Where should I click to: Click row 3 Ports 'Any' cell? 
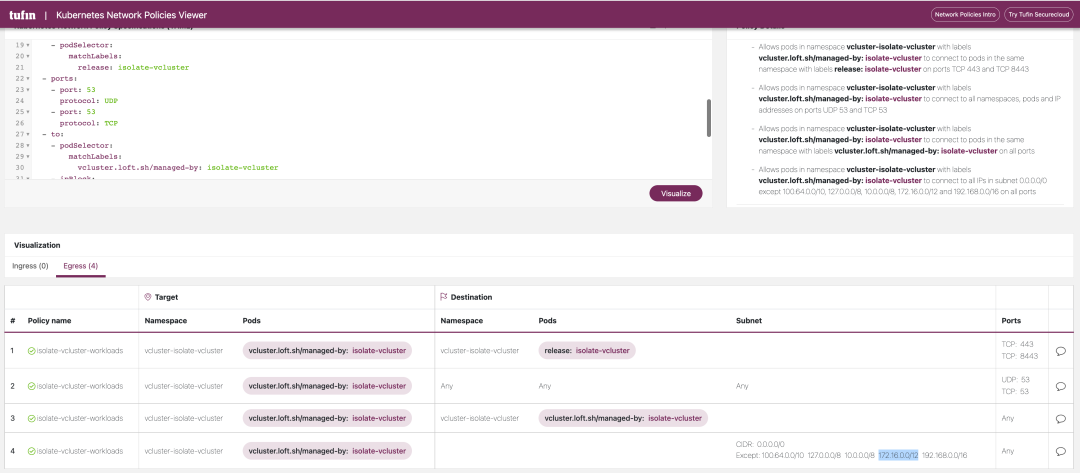pos(1008,418)
